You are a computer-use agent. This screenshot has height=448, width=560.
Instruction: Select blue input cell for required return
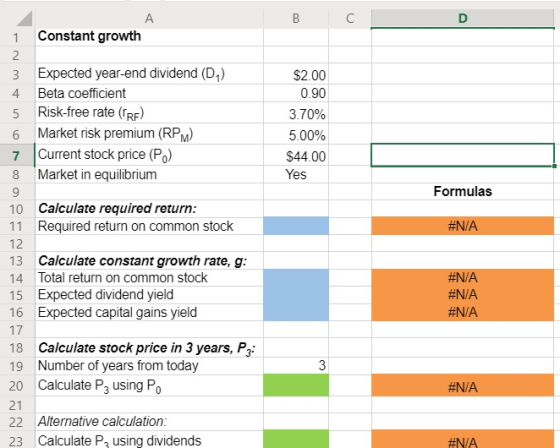(296, 226)
